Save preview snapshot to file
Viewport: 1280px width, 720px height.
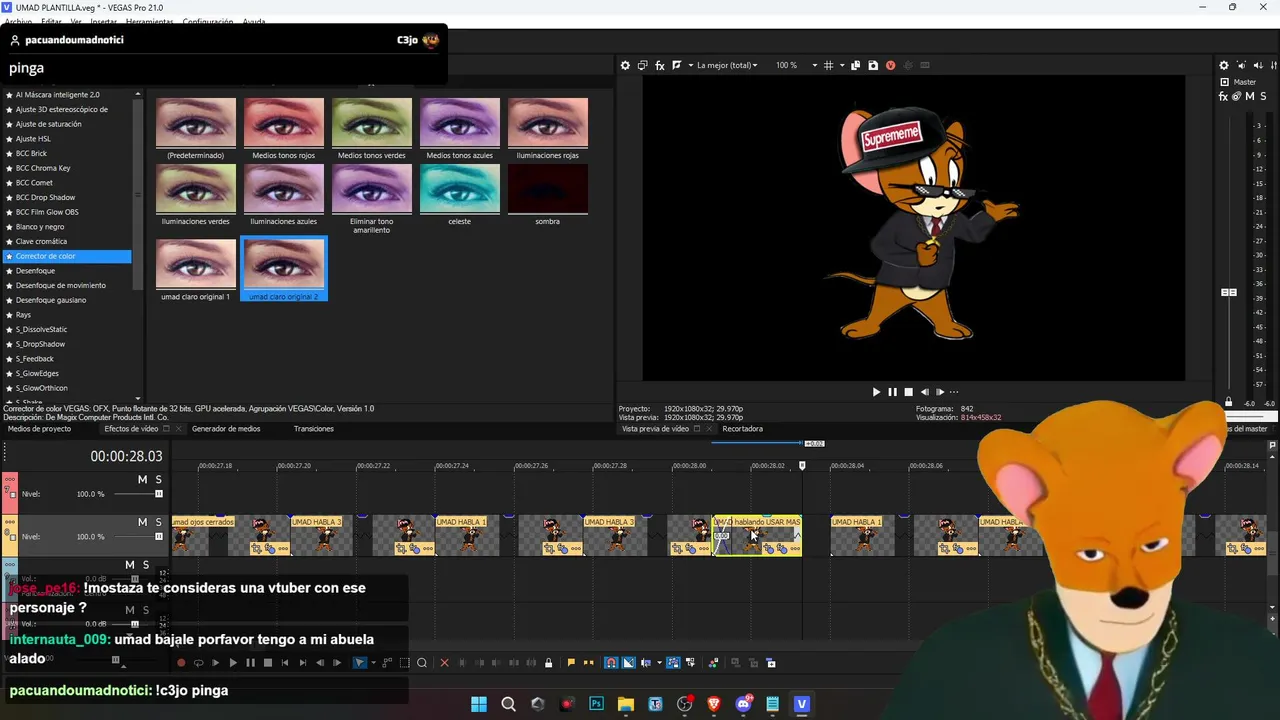pyautogui.click(x=873, y=65)
